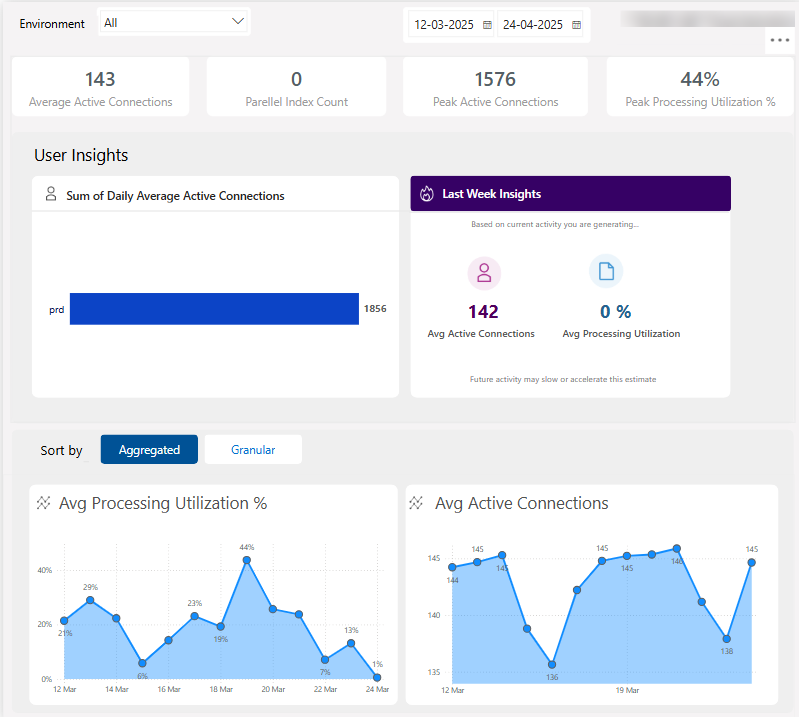Viewport: 799px width, 717px height.
Task: Click the three-dot more options icon
Action: point(780,40)
